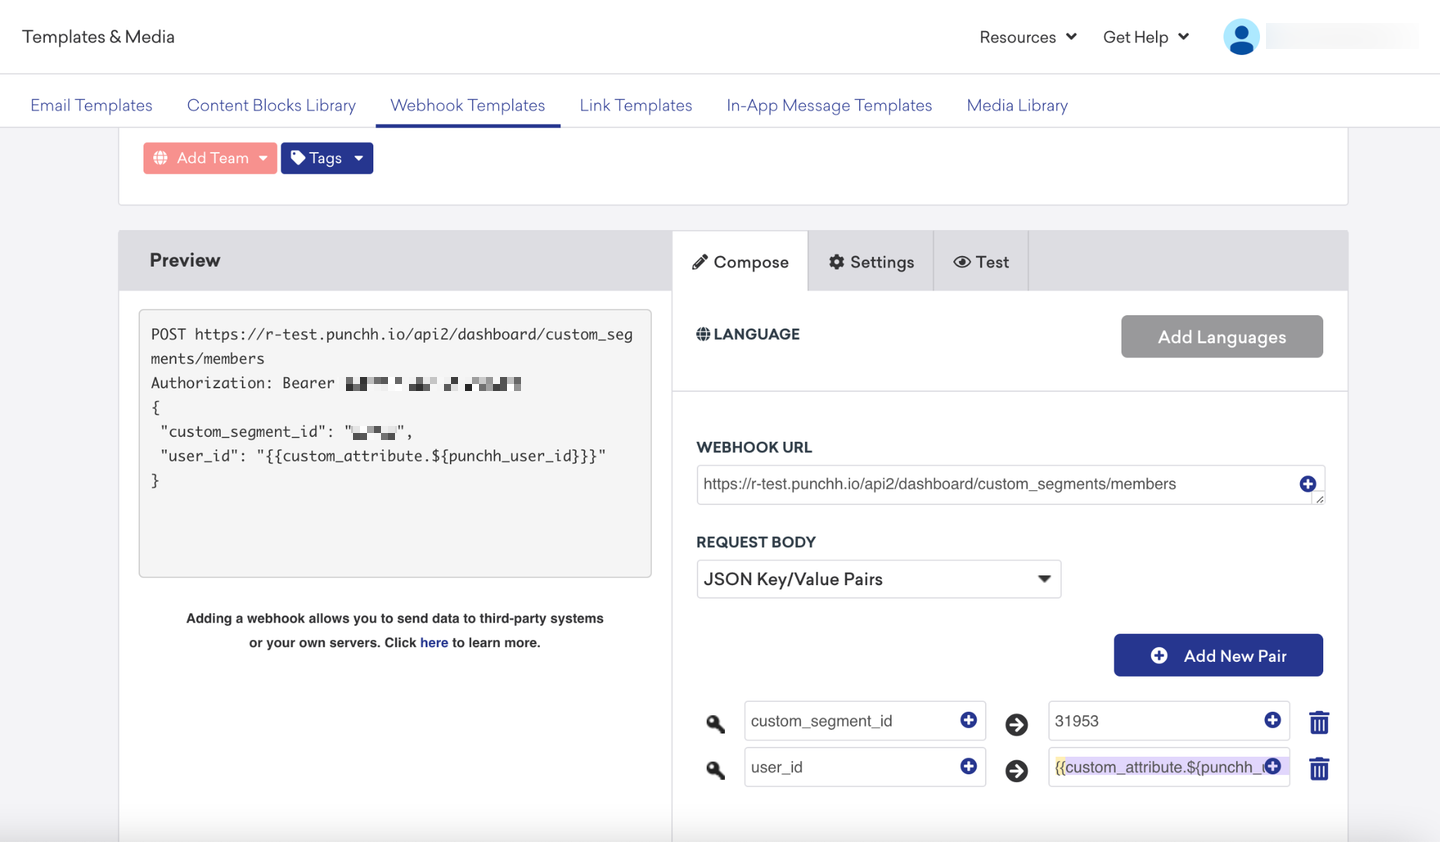Click the globe icon next to LANGUAGE
This screenshot has width=1440, height=842.
click(703, 334)
